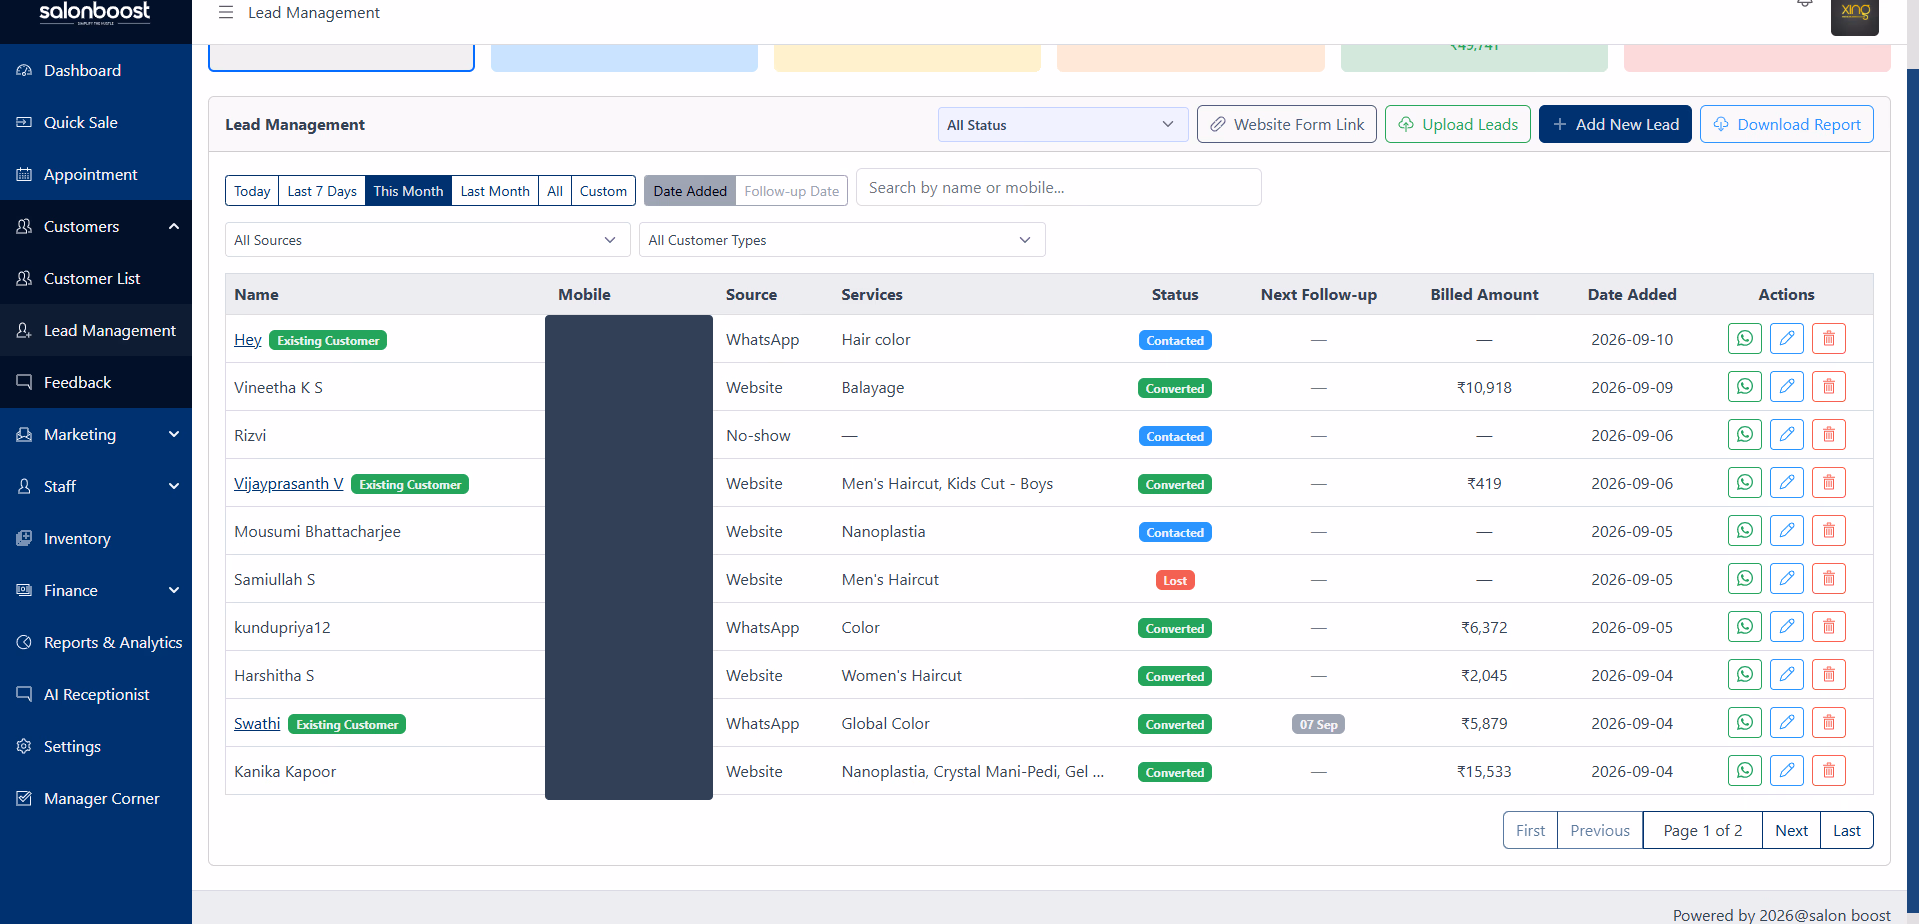Open the Vijayprasanth V customer link
1919x924 pixels.
point(289,484)
